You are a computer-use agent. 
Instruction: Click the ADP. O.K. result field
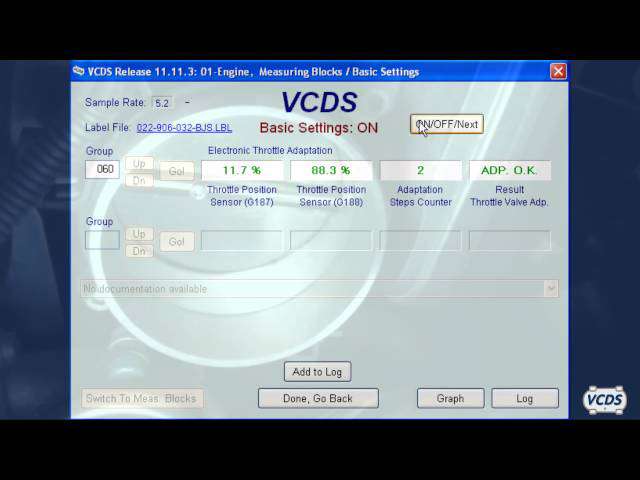pyautogui.click(x=509, y=171)
